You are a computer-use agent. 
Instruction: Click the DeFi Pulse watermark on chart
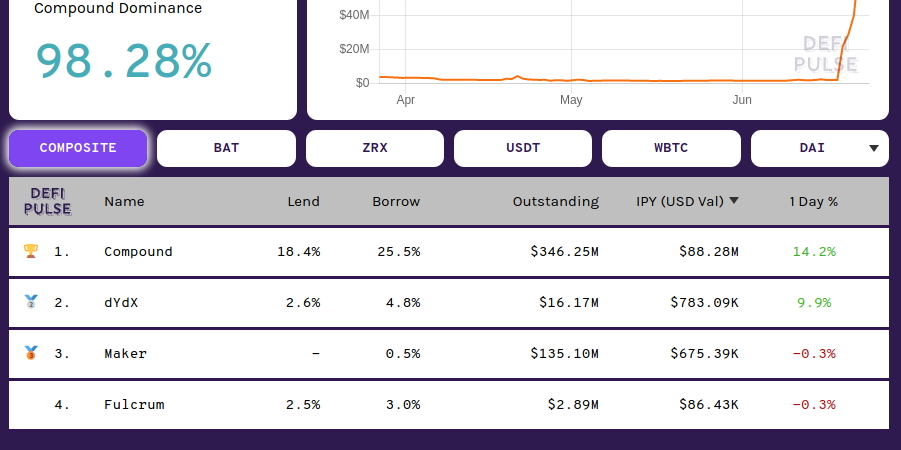(825, 54)
